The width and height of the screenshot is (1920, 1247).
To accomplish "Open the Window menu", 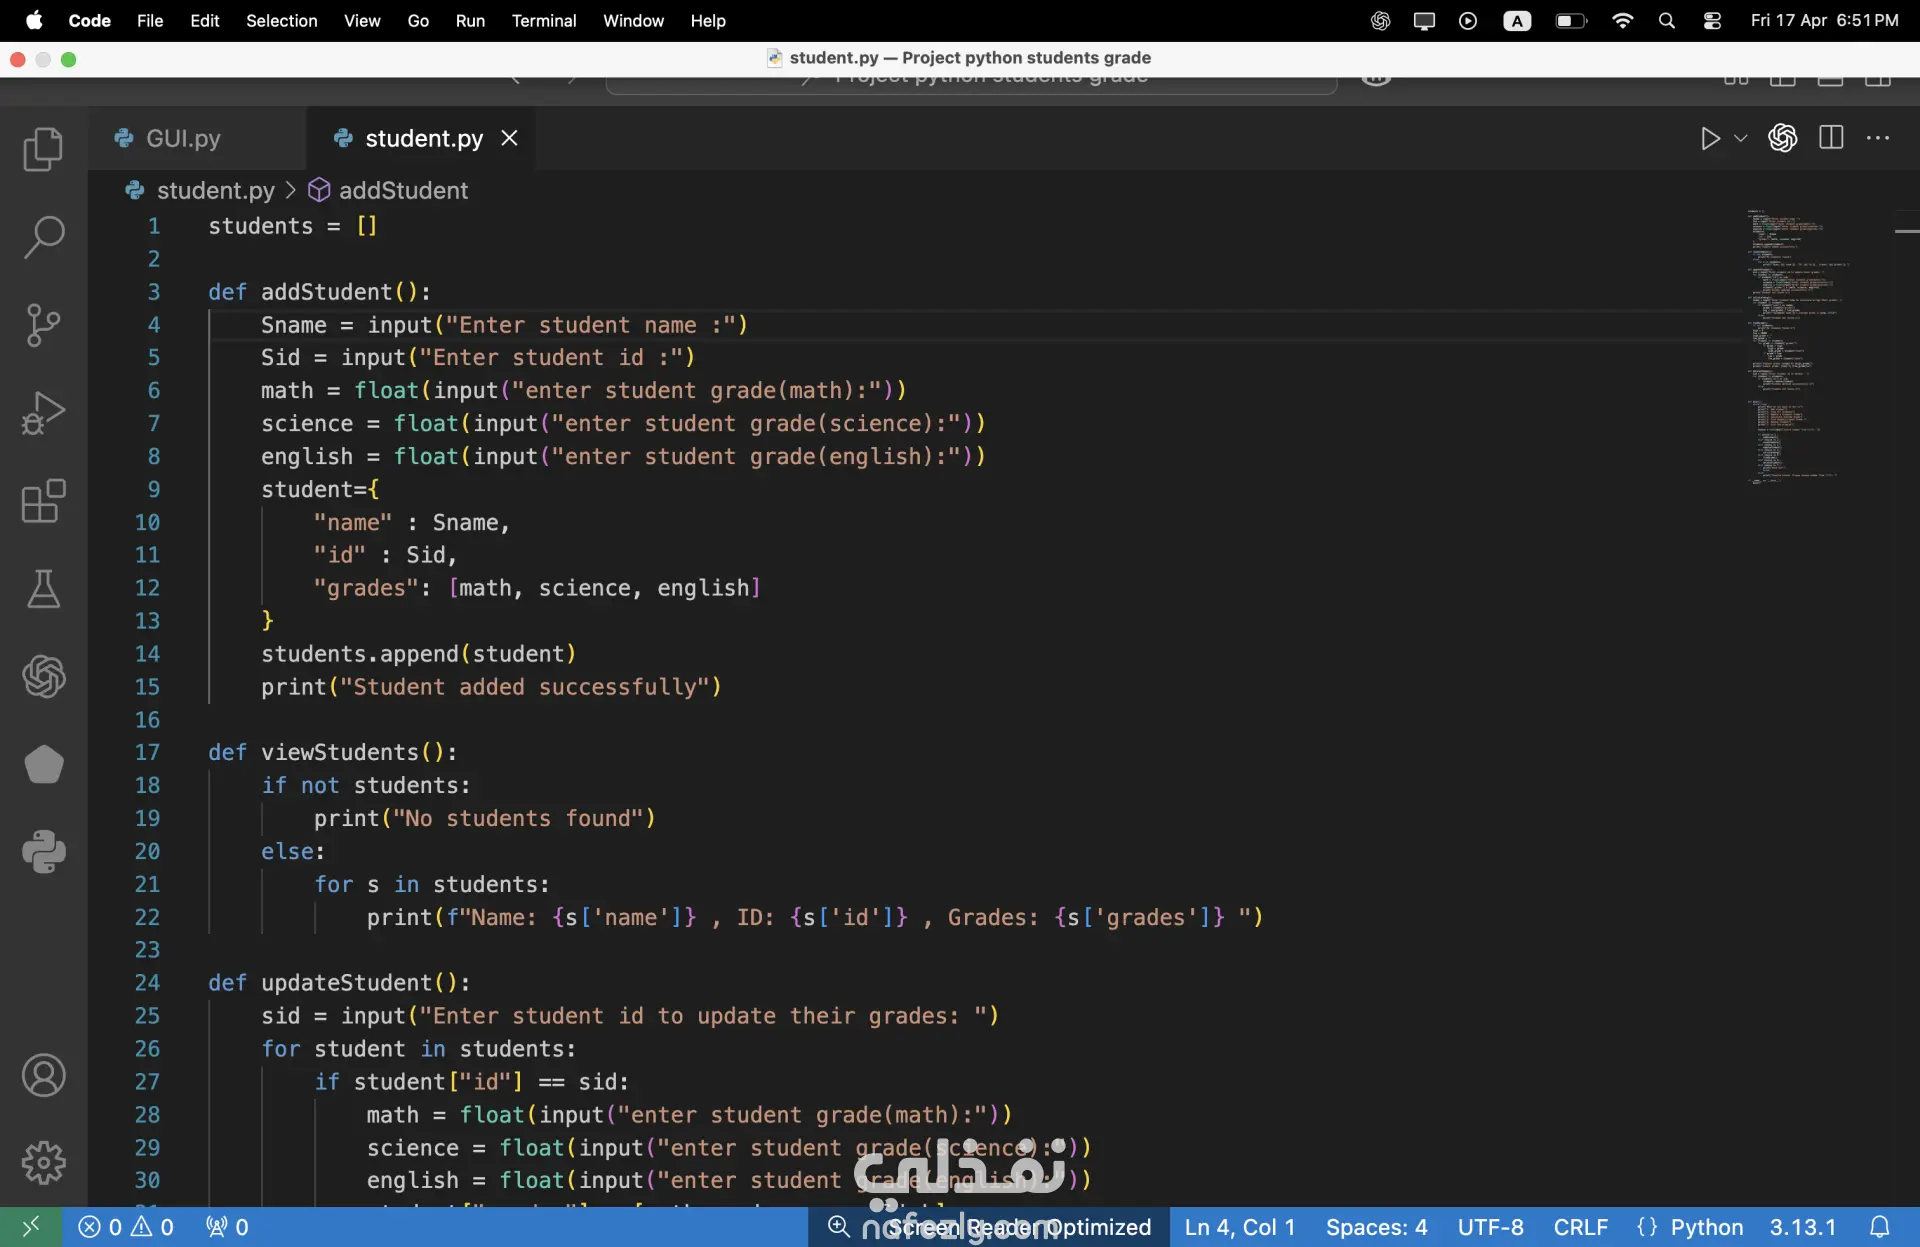I will [633, 20].
